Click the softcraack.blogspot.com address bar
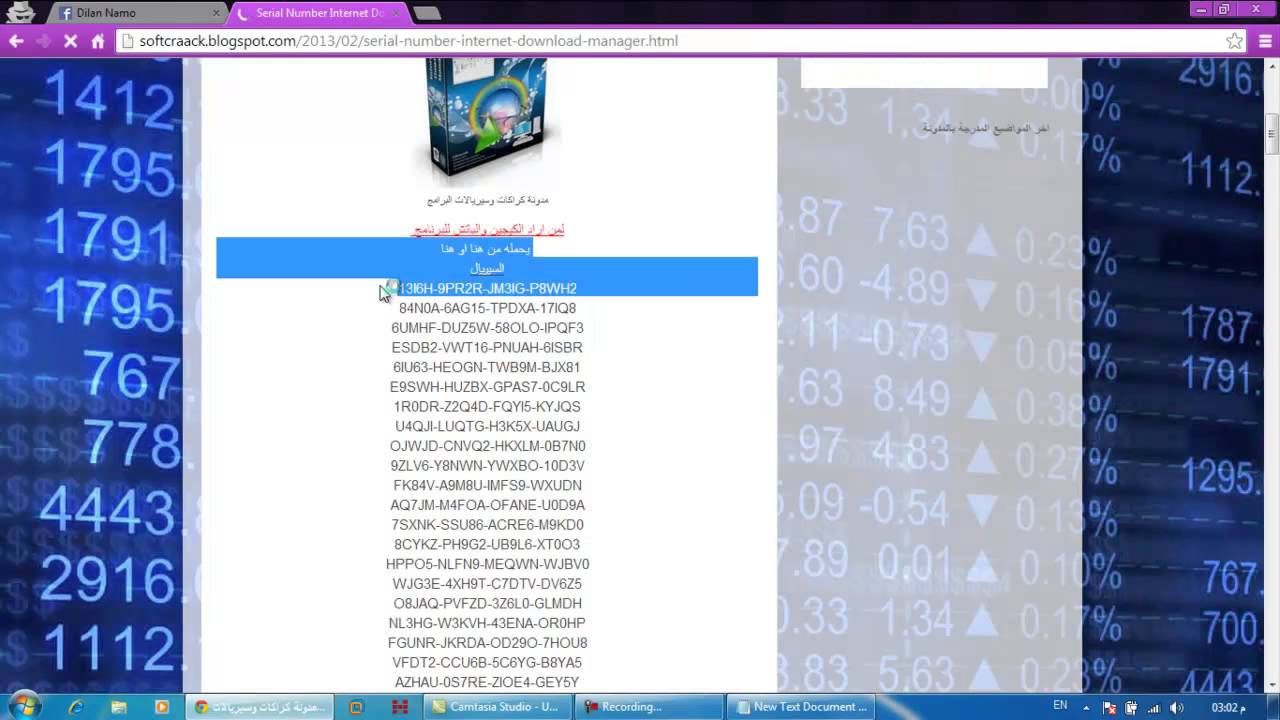The image size is (1280, 720). coord(670,41)
